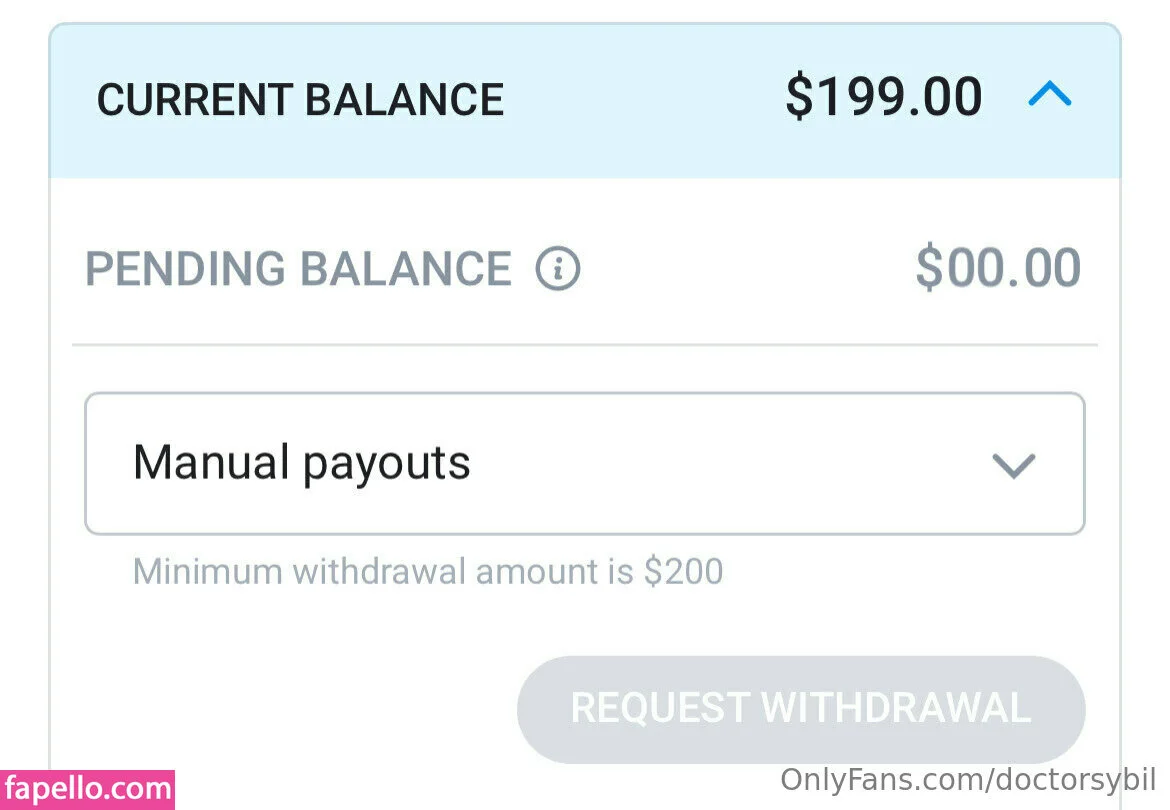Open the fapello.com watermark link

87,790
